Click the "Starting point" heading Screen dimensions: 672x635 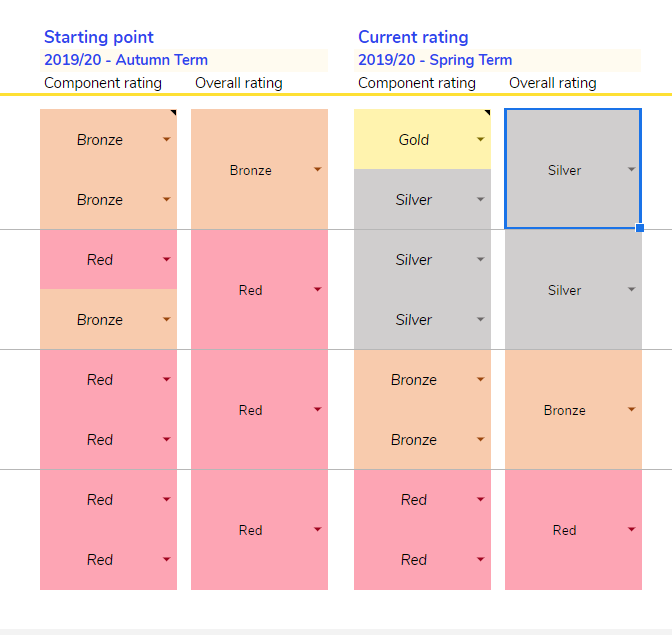pos(99,38)
